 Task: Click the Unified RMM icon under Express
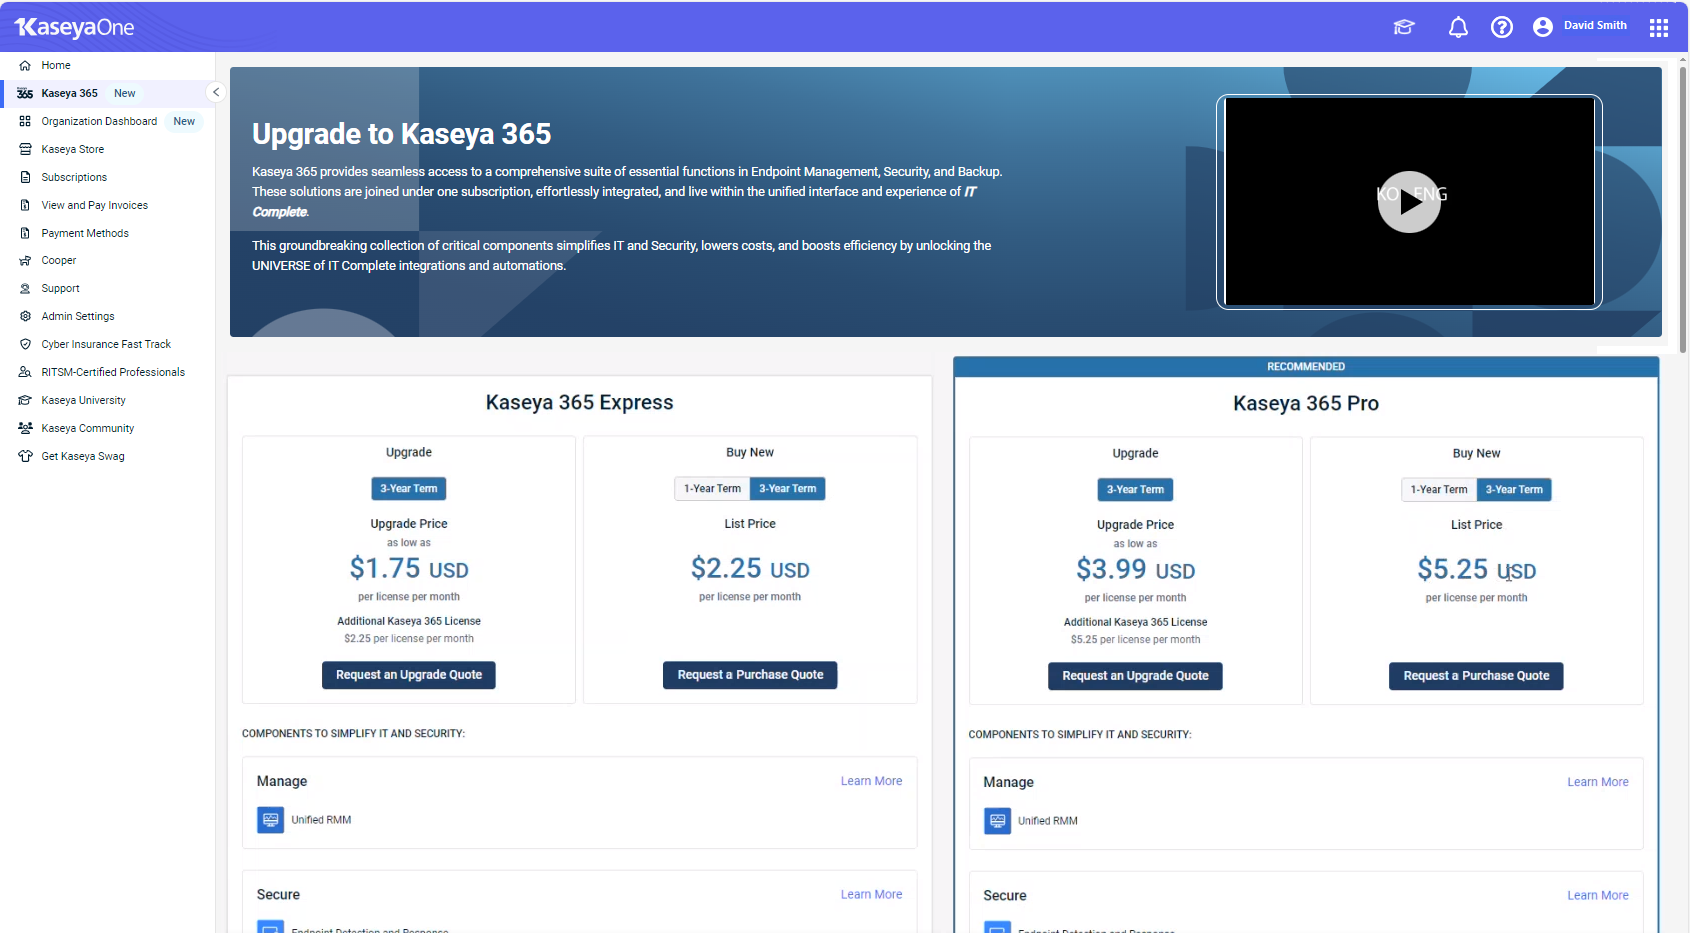pyautogui.click(x=270, y=820)
